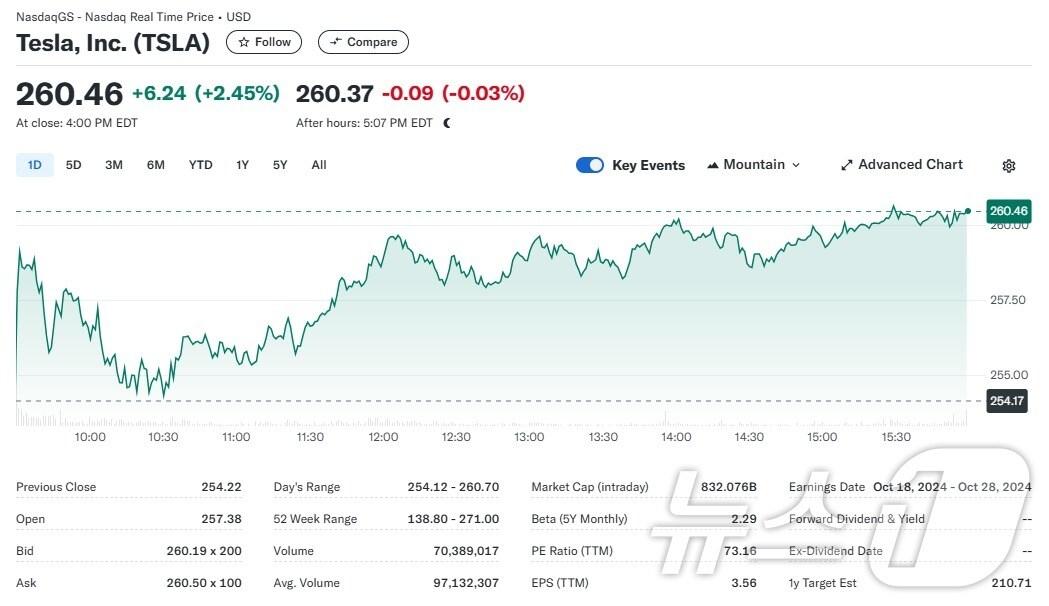The image size is (1049, 606).
Task: Toggle the Key Events switch
Action: [590, 165]
